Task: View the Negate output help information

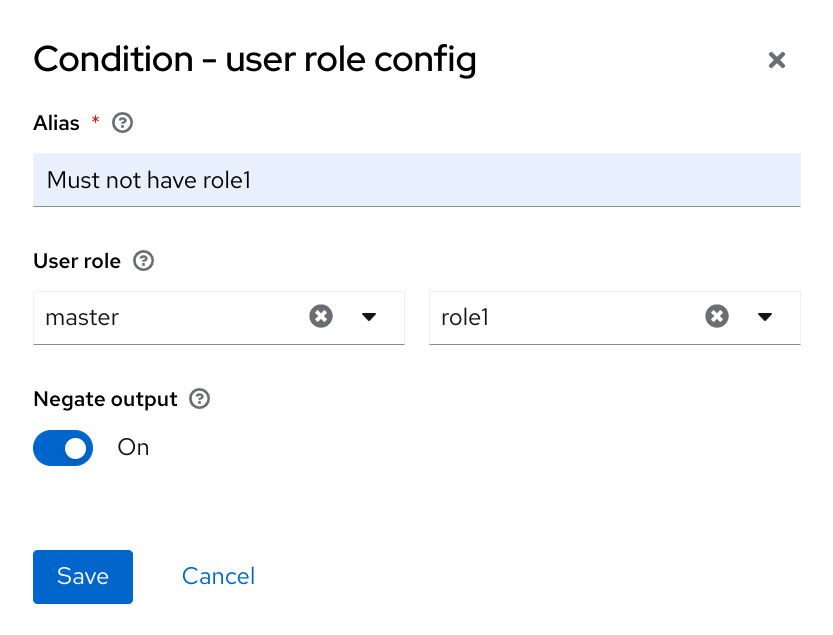Action: pyautogui.click(x=199, y=399)
